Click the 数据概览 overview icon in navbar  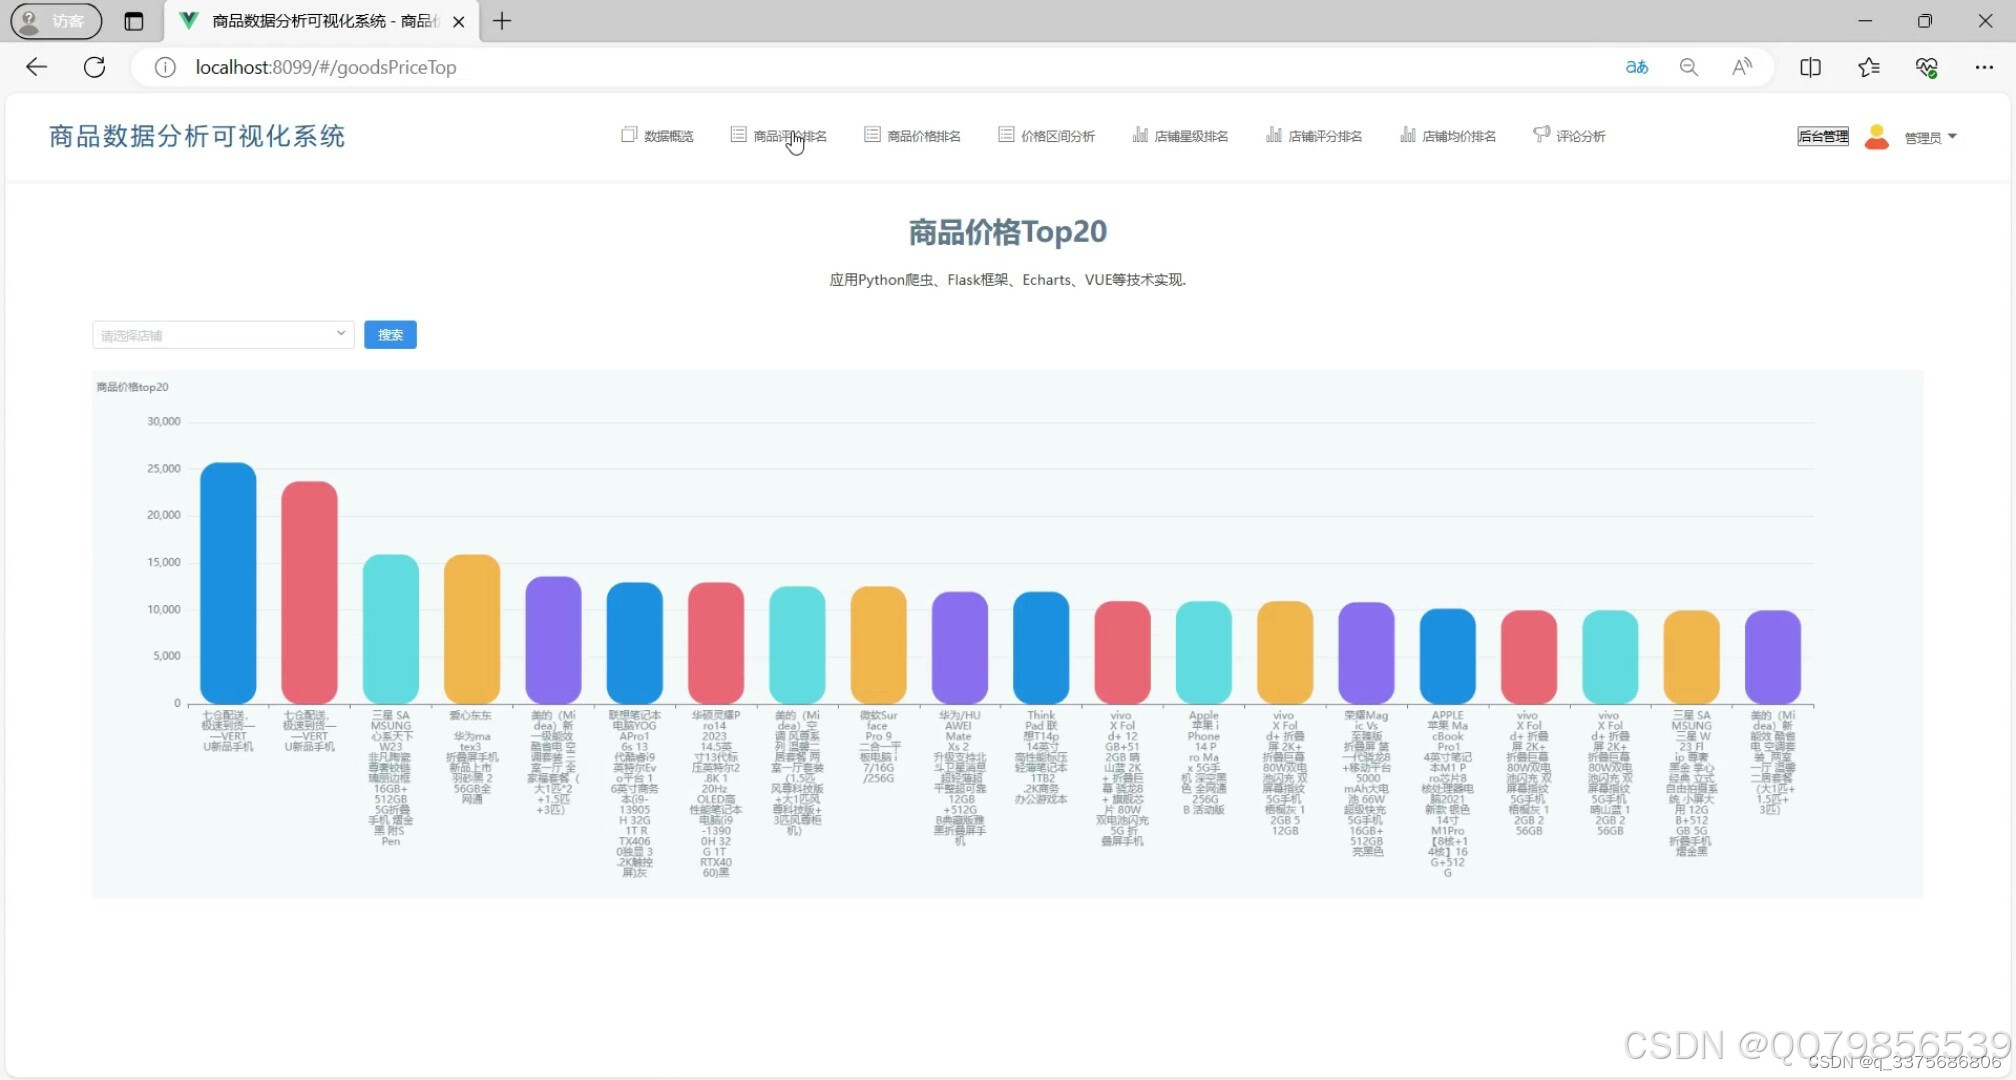(629, 134)
